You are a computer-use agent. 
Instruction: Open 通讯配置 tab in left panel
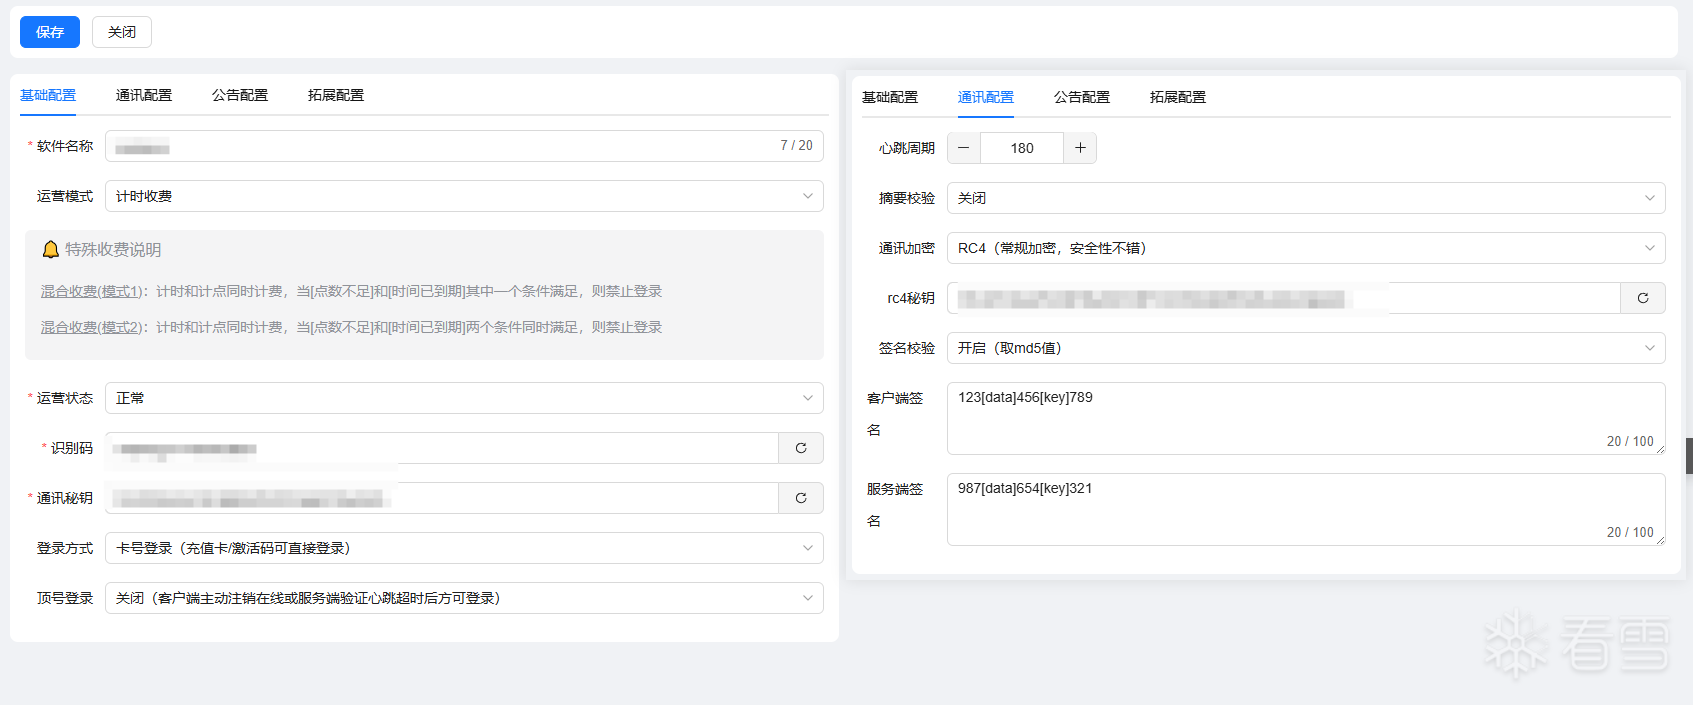(144, 95)
